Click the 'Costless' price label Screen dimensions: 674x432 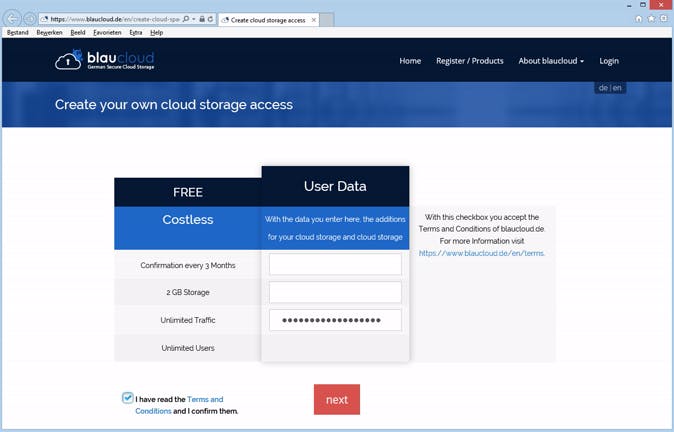coord(188,220)
